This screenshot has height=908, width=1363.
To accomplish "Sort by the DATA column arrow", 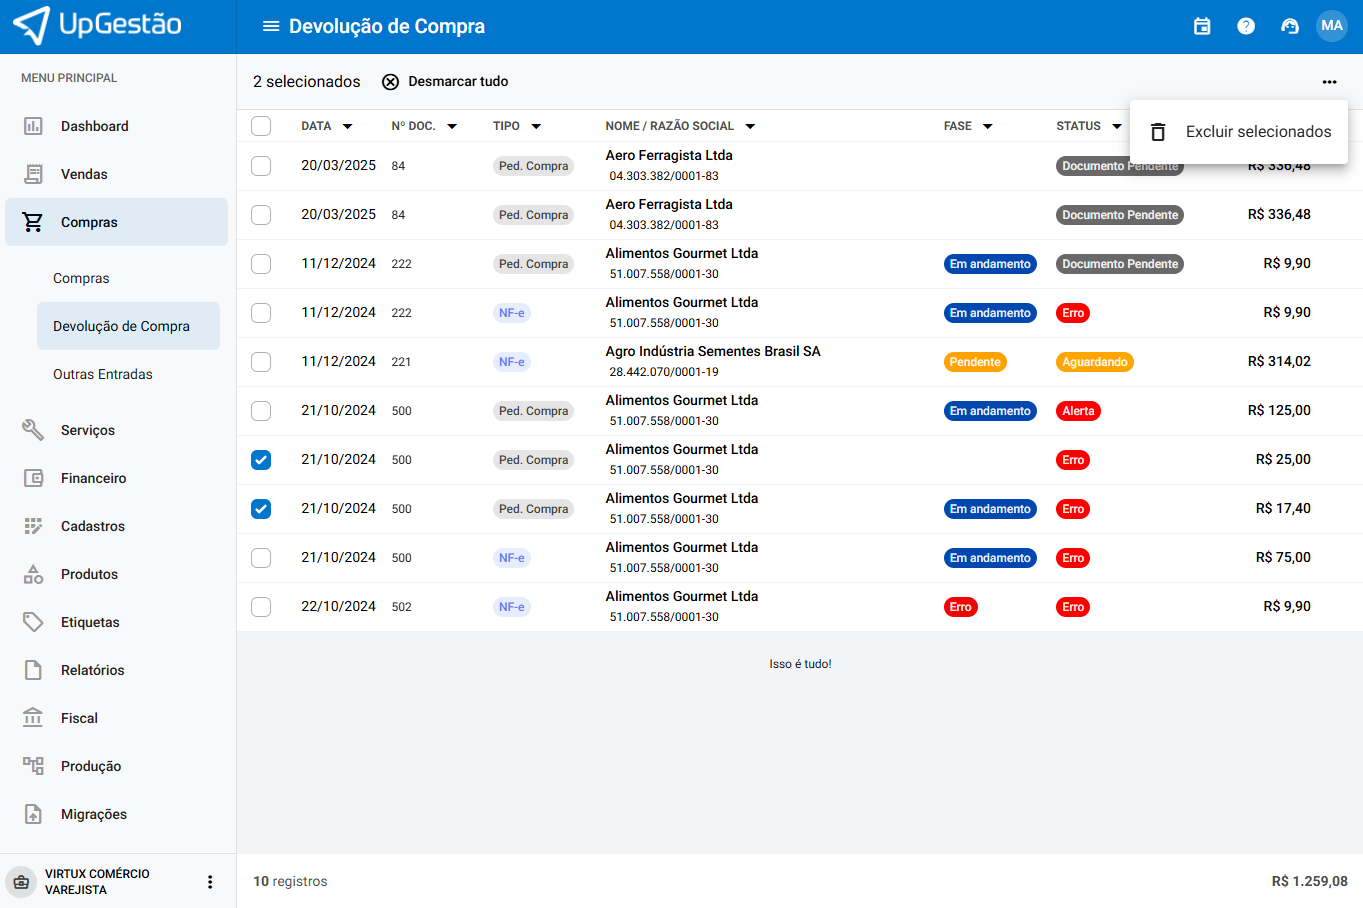I will tap(348, 127).
